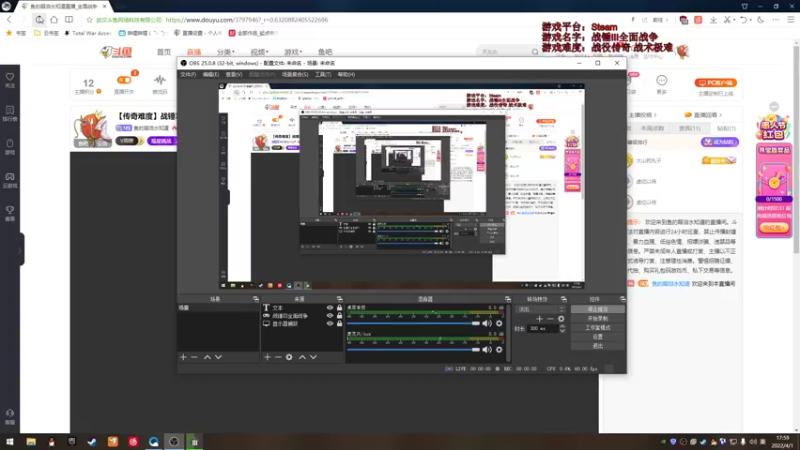Mute the mic/Aux speaker icon
Screen dimensions: 800x450
click(487, 349)
